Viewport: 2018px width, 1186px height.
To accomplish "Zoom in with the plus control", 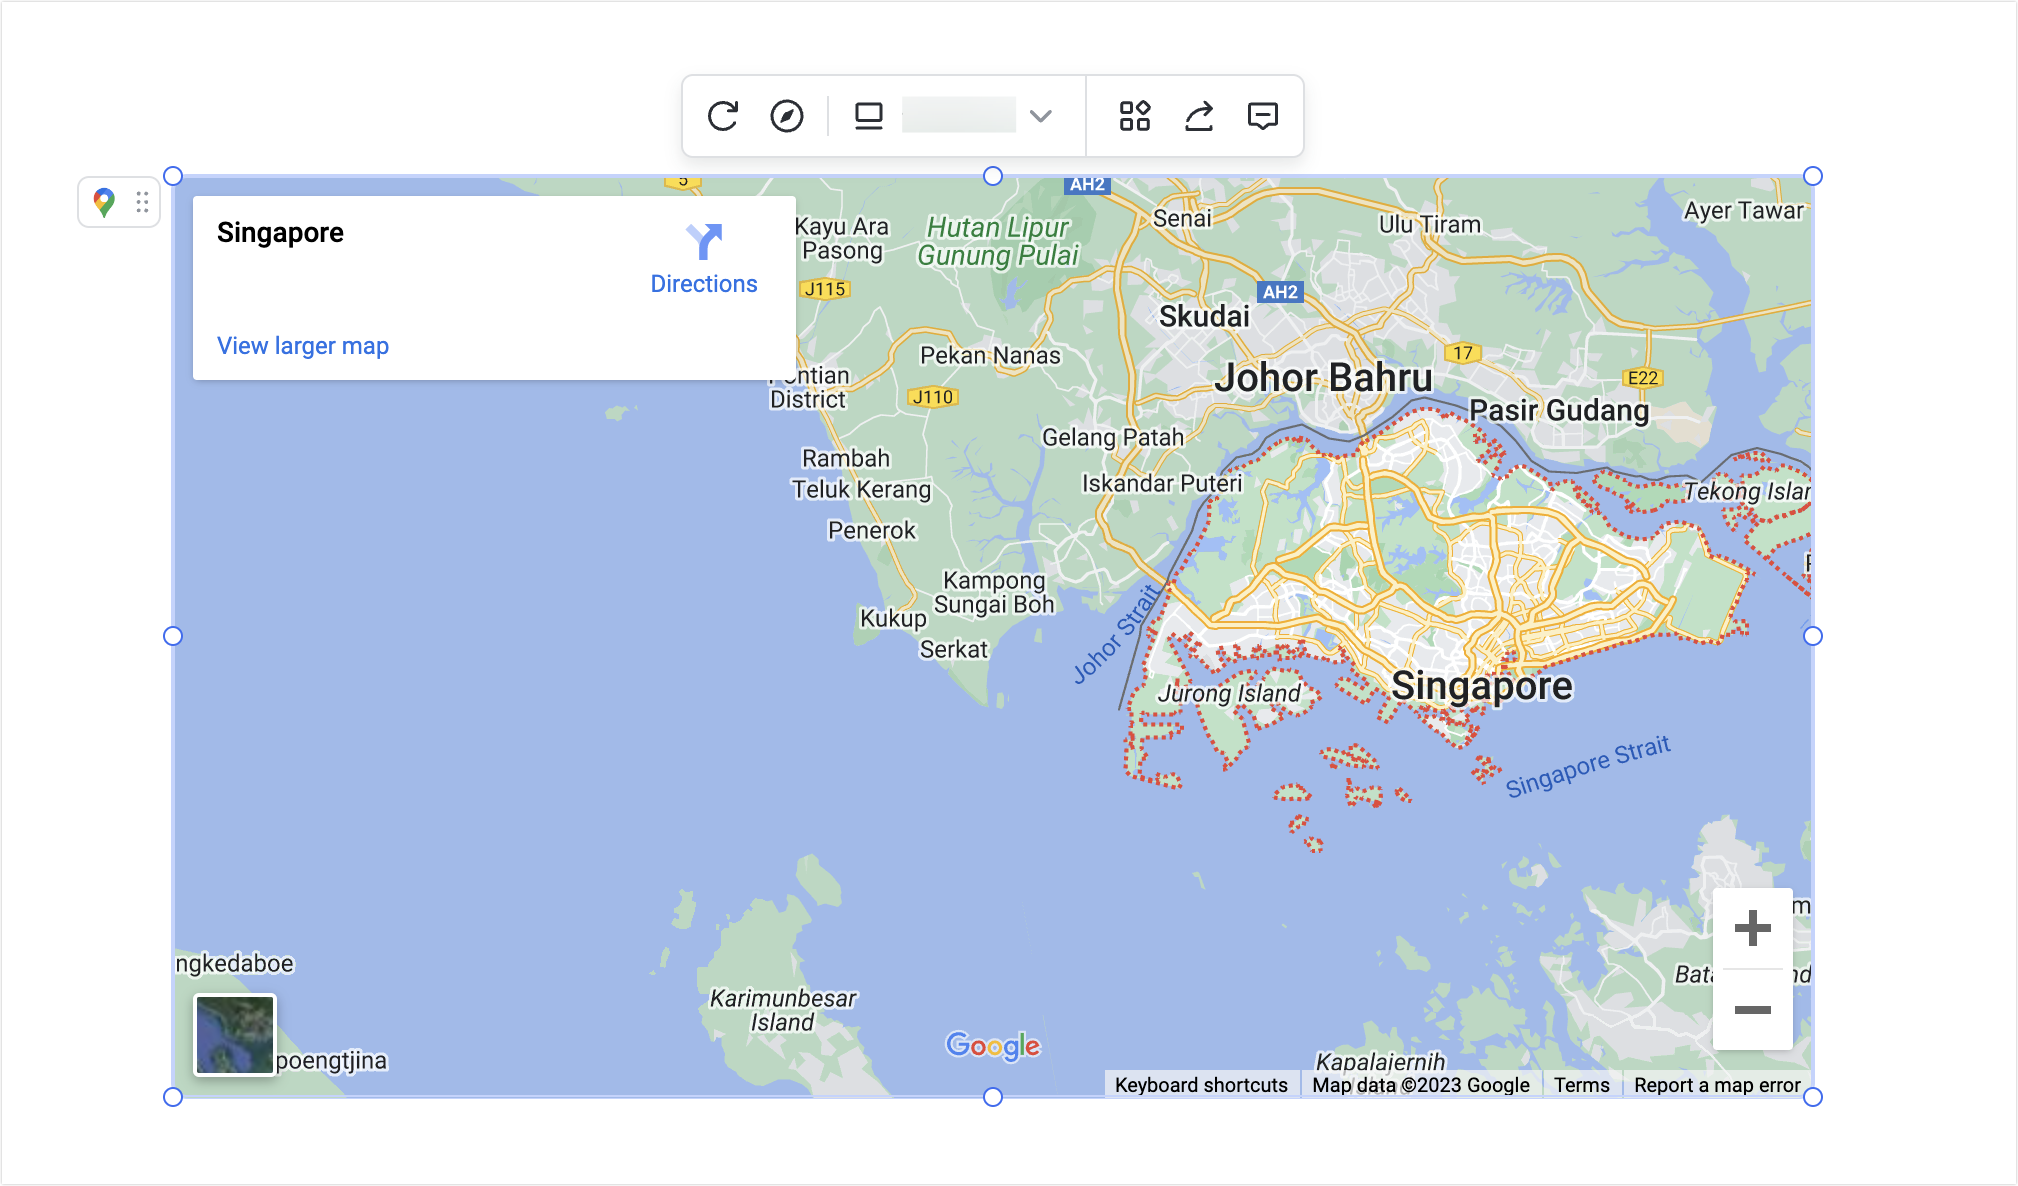I will pyautogui.click(x=1752, y=927).
